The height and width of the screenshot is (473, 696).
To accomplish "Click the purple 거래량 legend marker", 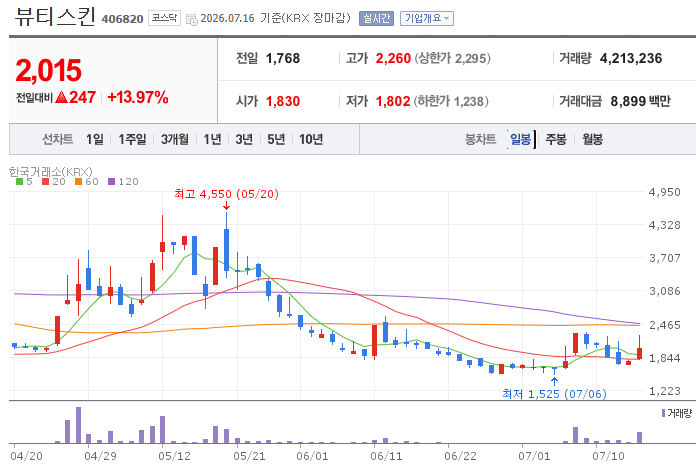I will [x=663, y=413].
